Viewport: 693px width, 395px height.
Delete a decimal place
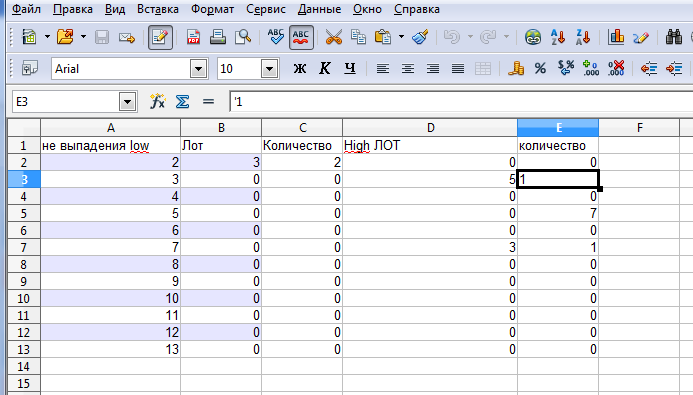616,68
